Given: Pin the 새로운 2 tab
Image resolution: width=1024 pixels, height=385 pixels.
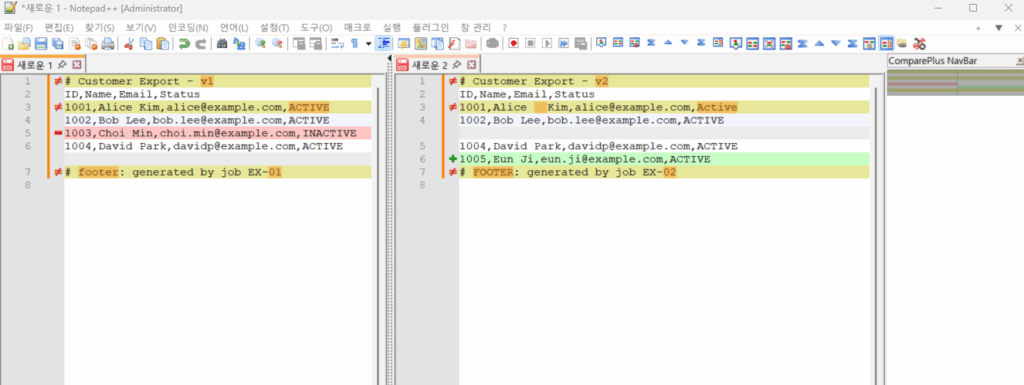Looking at the screenshot, I should click(457, 65).
